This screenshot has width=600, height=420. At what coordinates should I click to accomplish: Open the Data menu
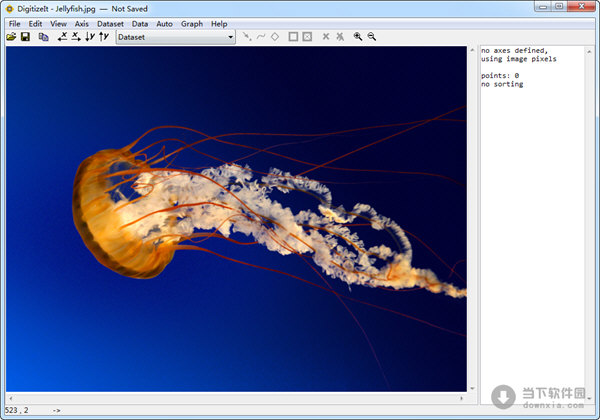pos(140,23)
